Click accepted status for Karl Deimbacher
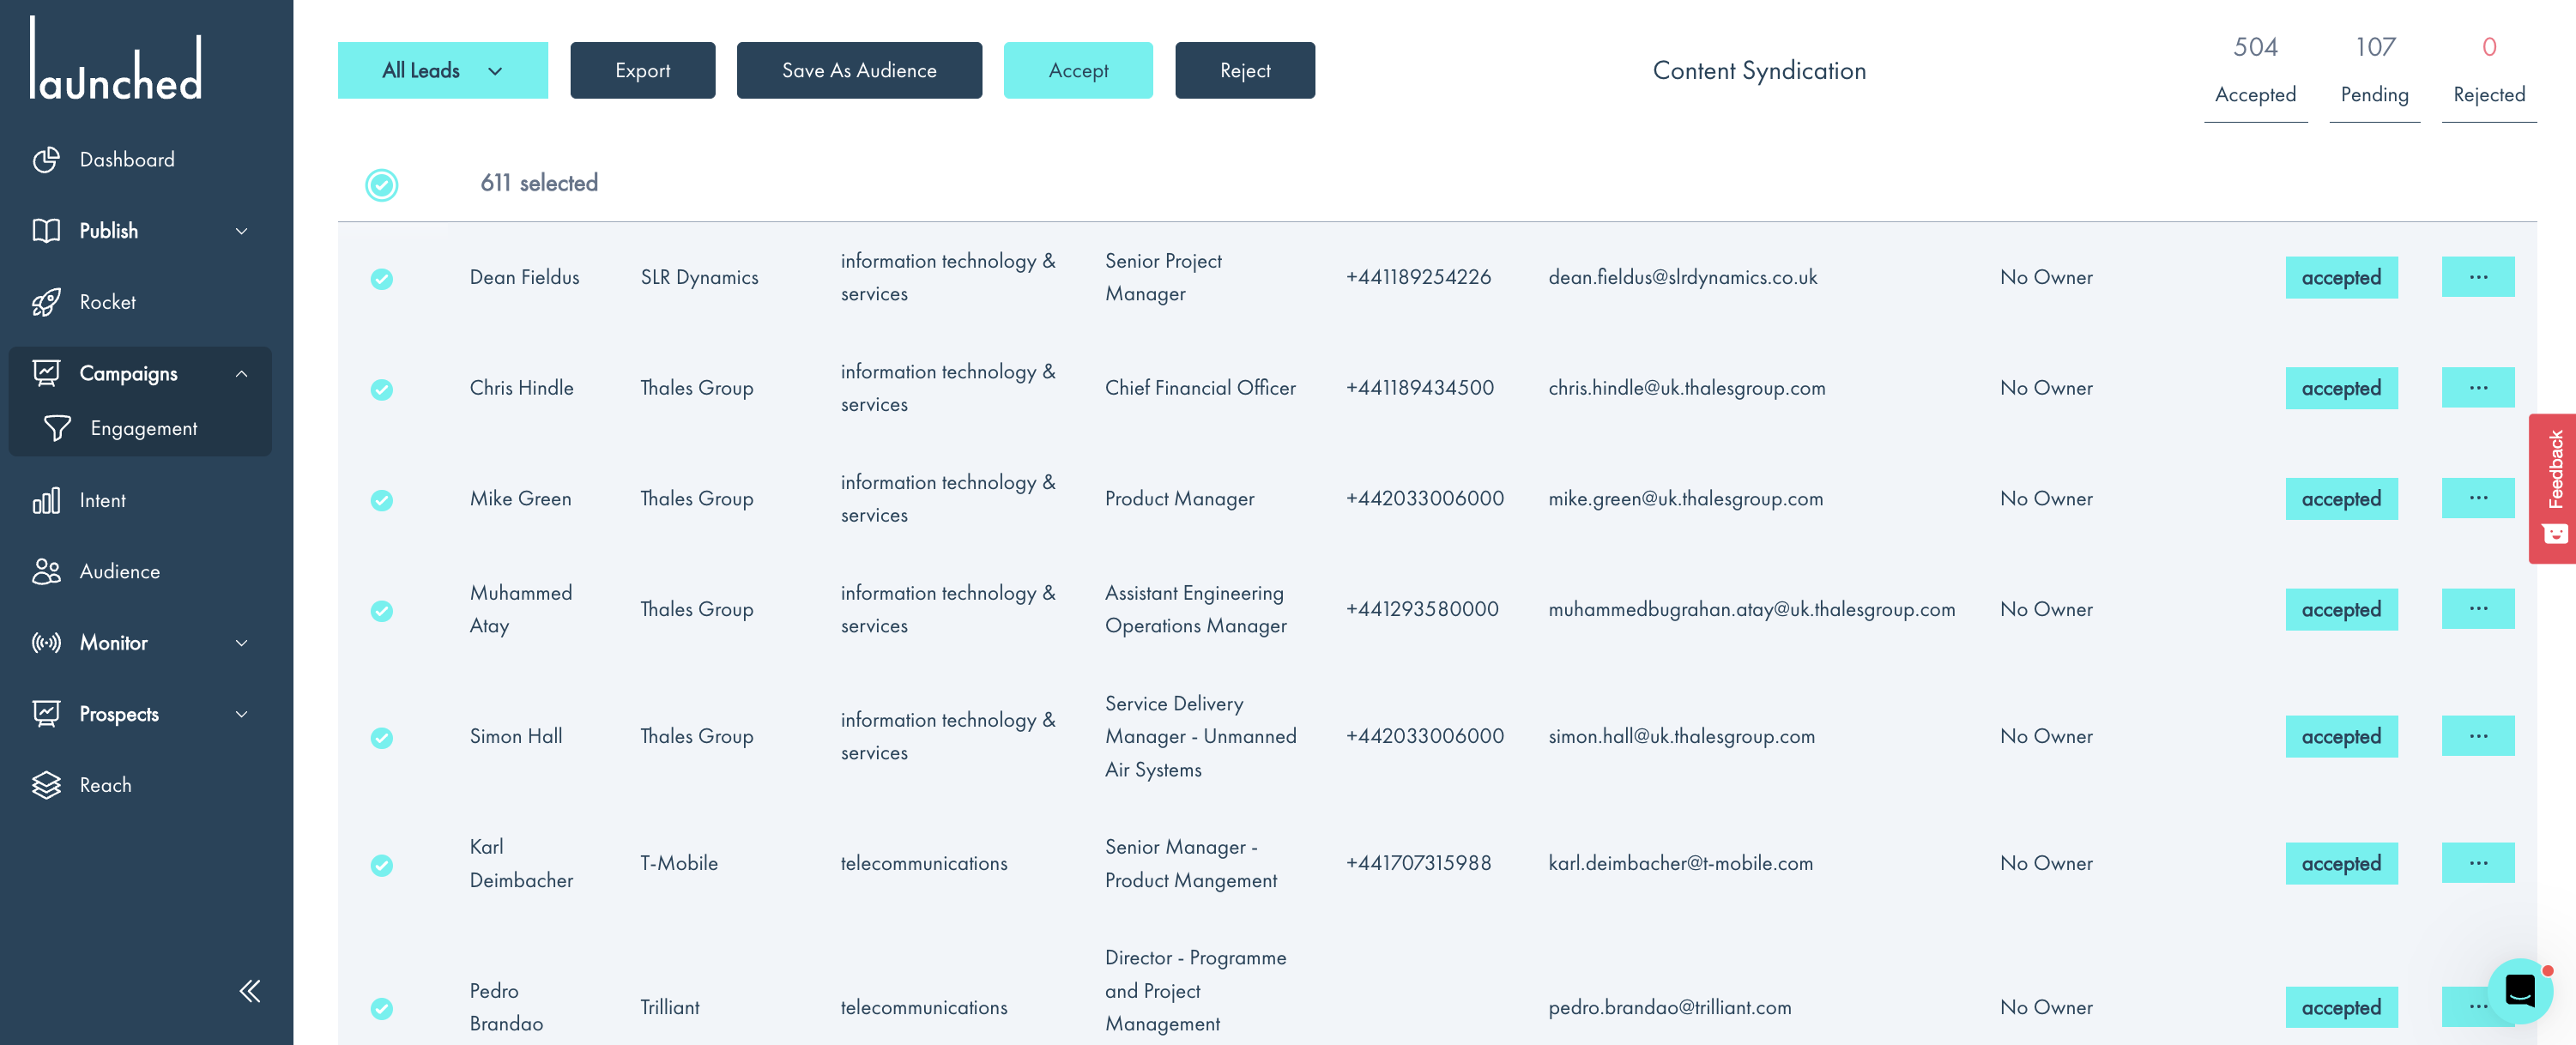 2341,864
